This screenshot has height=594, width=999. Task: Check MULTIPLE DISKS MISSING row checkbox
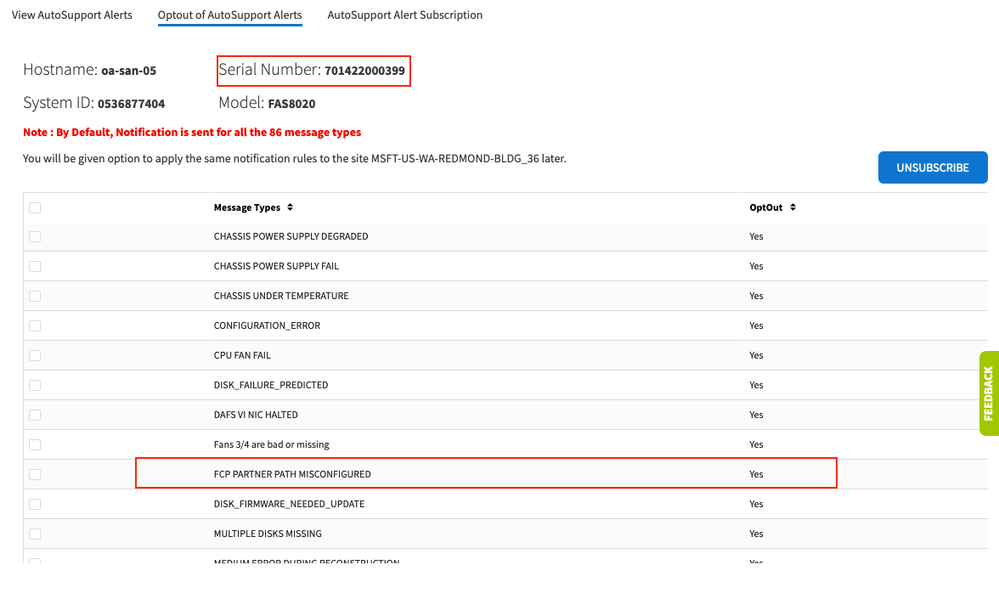[35, 534]
